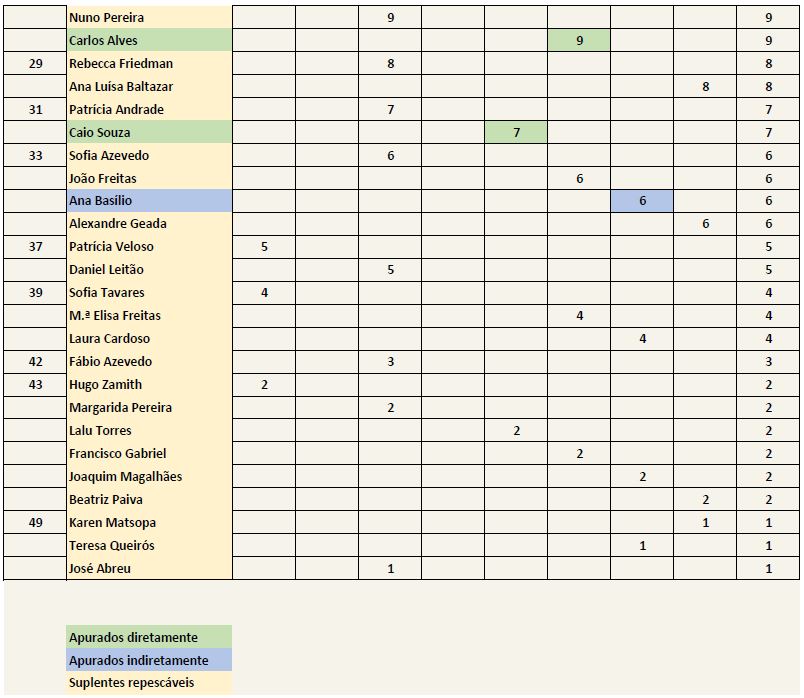Viewport: 804px width, 698px height.
Task: Click the green Carlos Alves cell
Action: pos(149,40)
